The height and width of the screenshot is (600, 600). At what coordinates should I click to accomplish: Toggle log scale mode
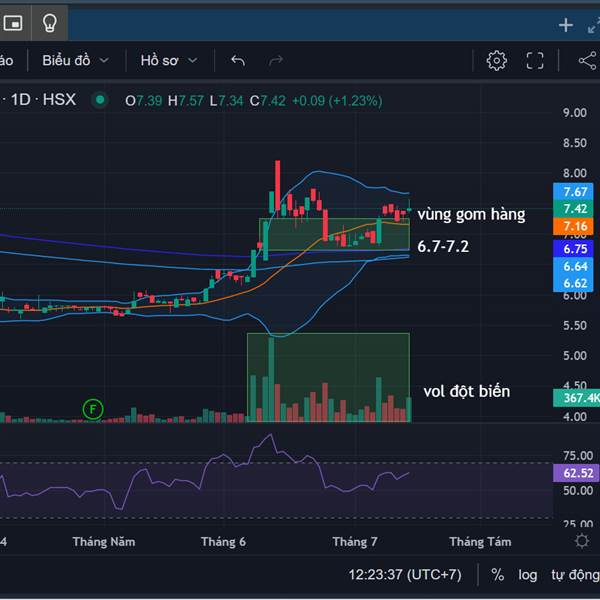tap(527, 575)
